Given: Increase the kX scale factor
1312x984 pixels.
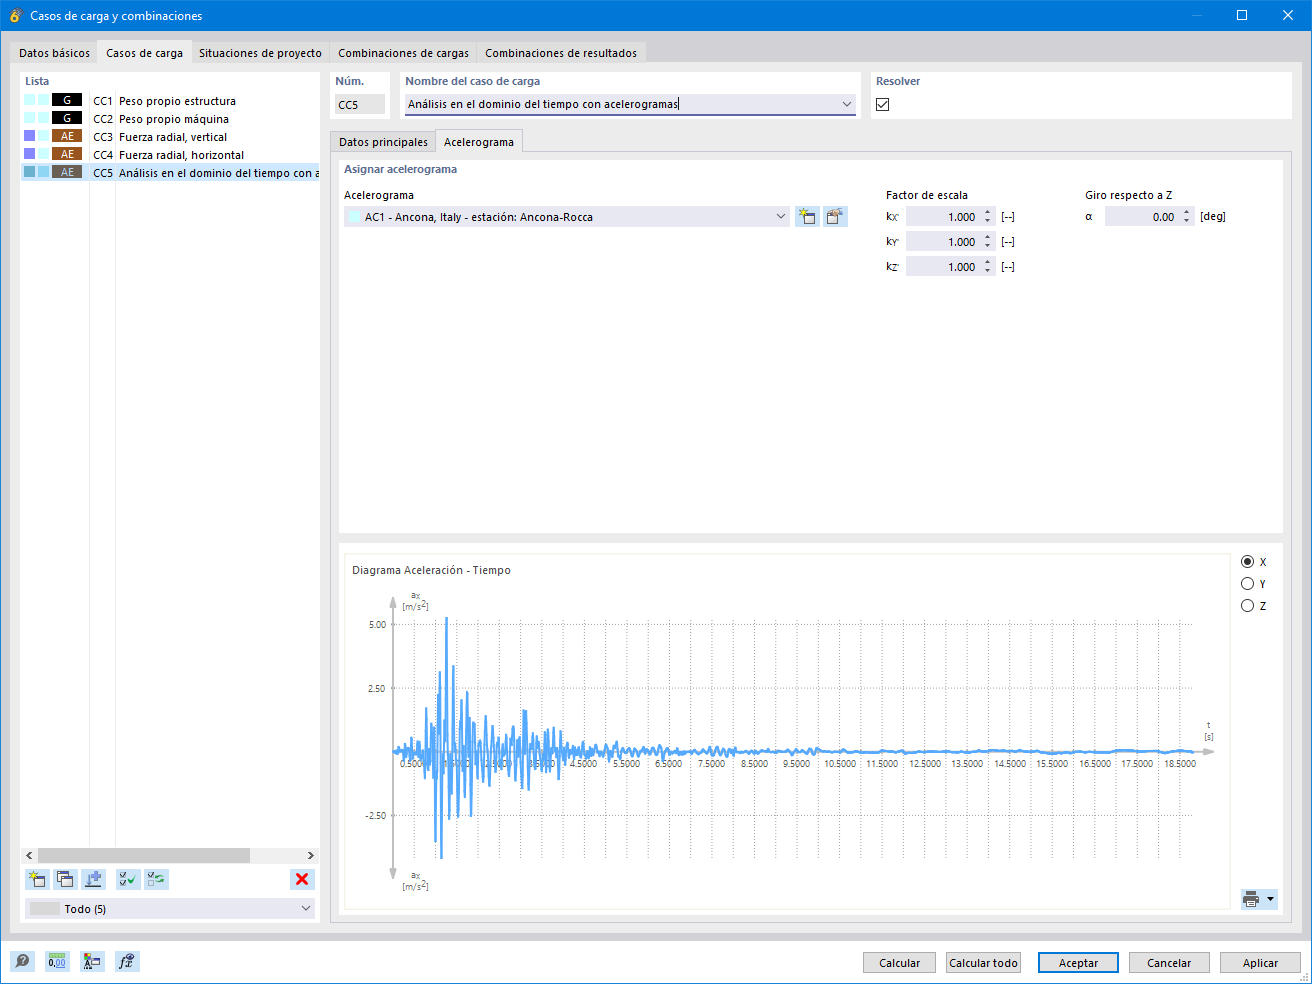Looking at the screenshot, I should point(988,212).
